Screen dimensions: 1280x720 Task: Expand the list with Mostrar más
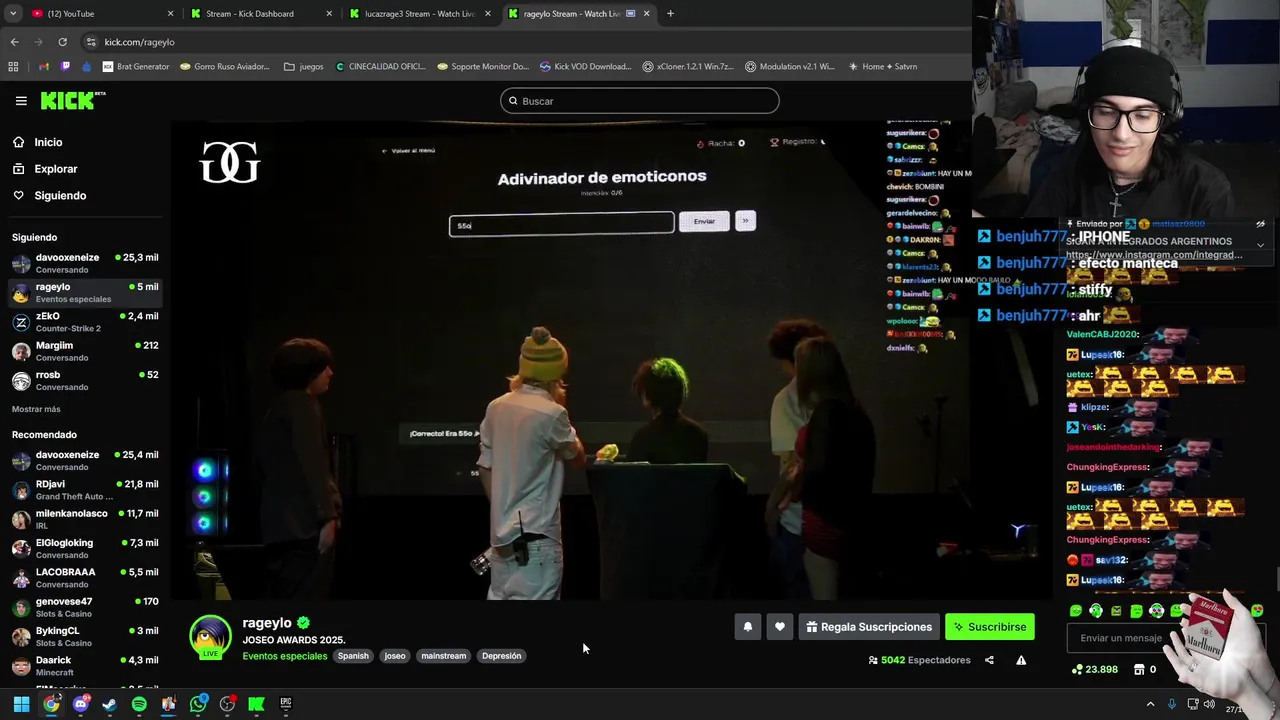click(x=36, y=409)
